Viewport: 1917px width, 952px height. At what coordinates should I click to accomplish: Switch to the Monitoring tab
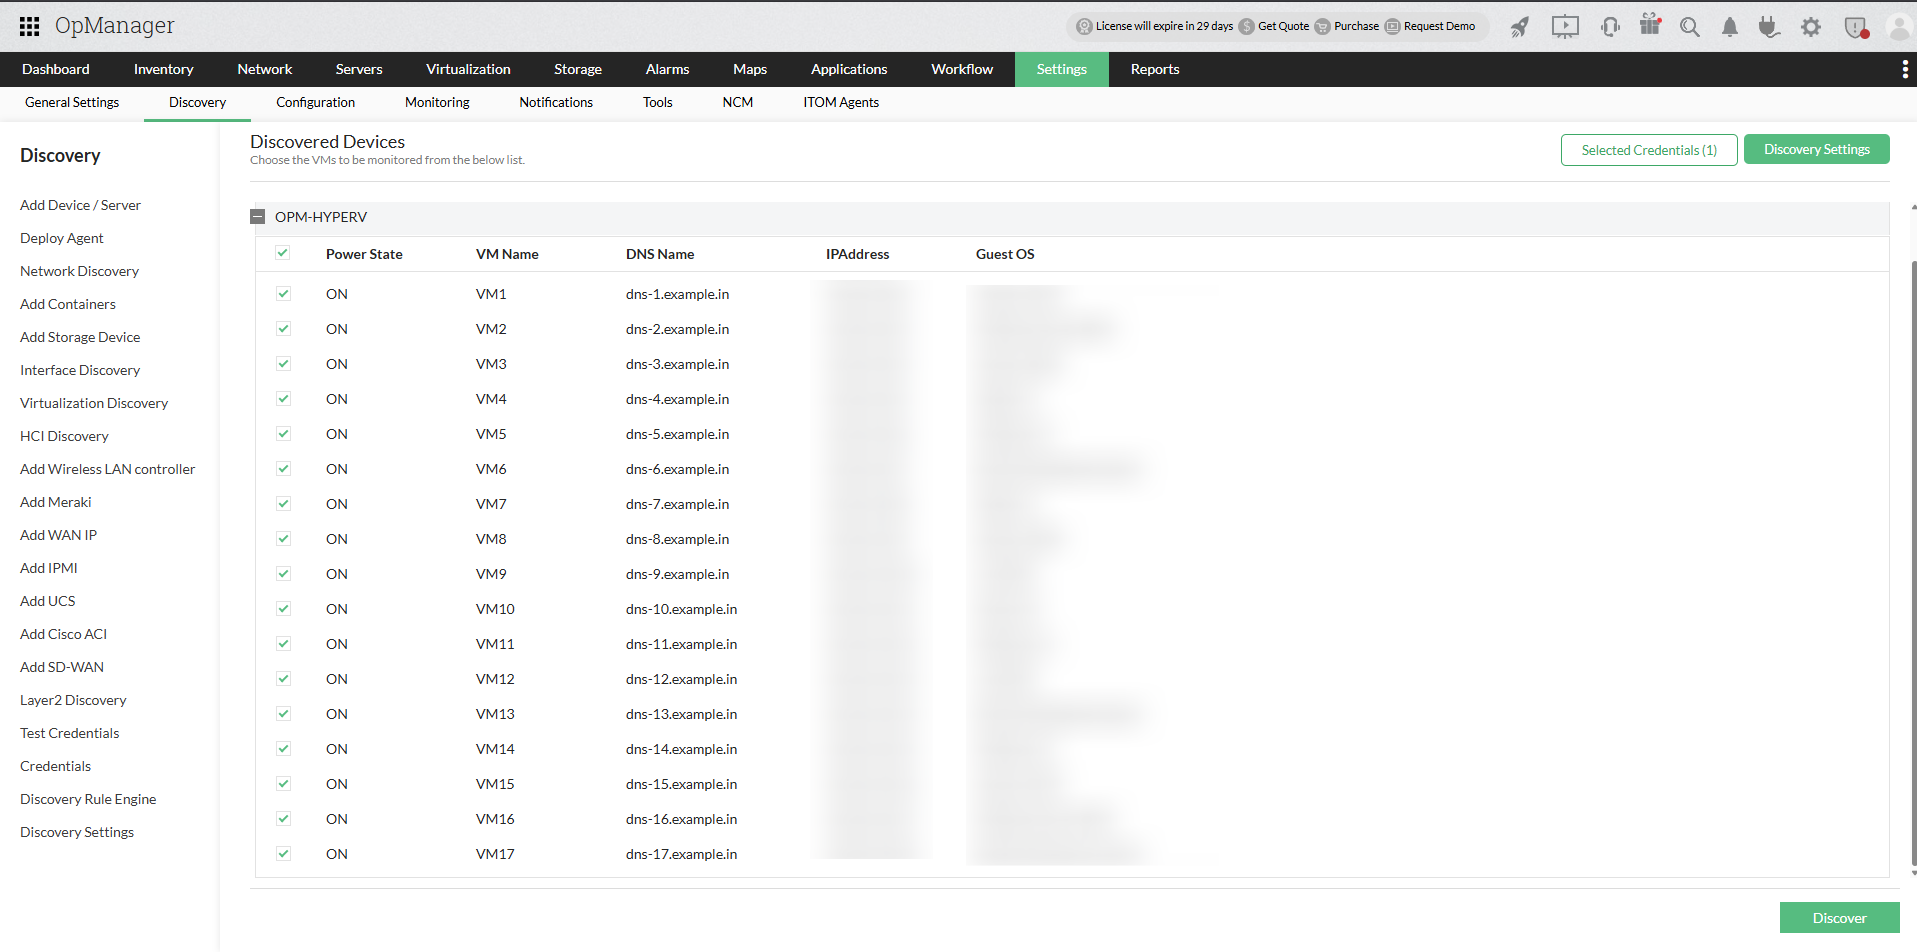click(437, 102)
